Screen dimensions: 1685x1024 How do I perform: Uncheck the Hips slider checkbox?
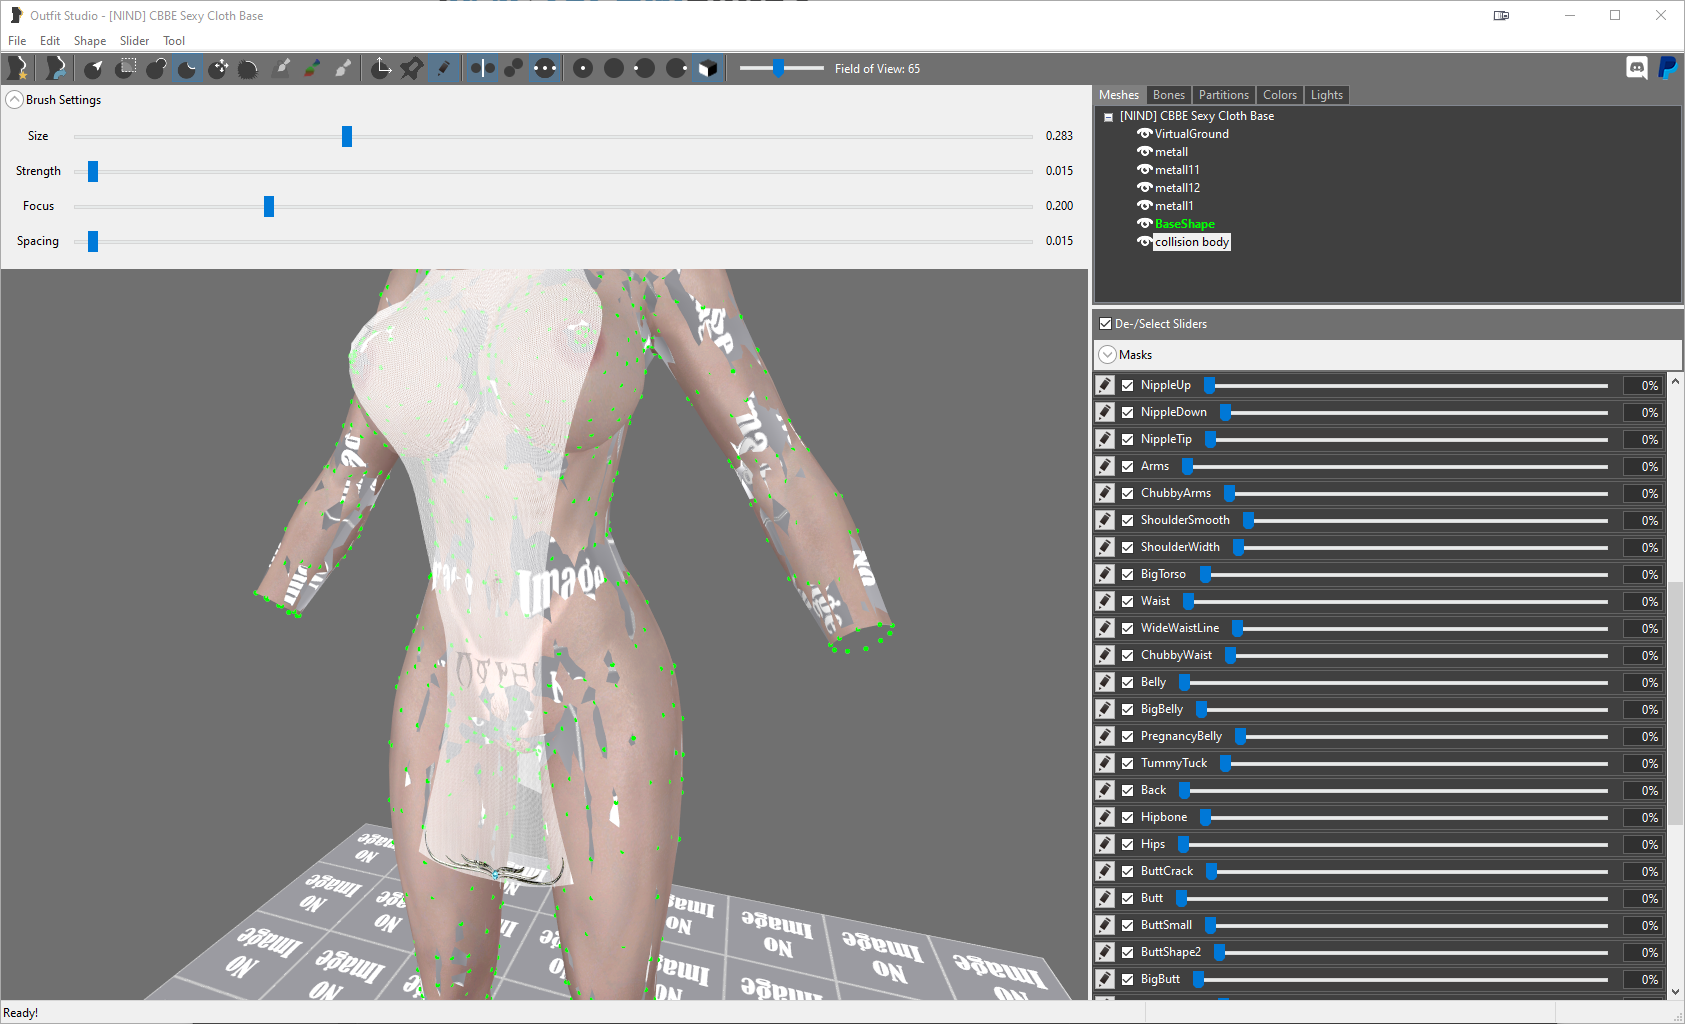(x=1128, y=844)
